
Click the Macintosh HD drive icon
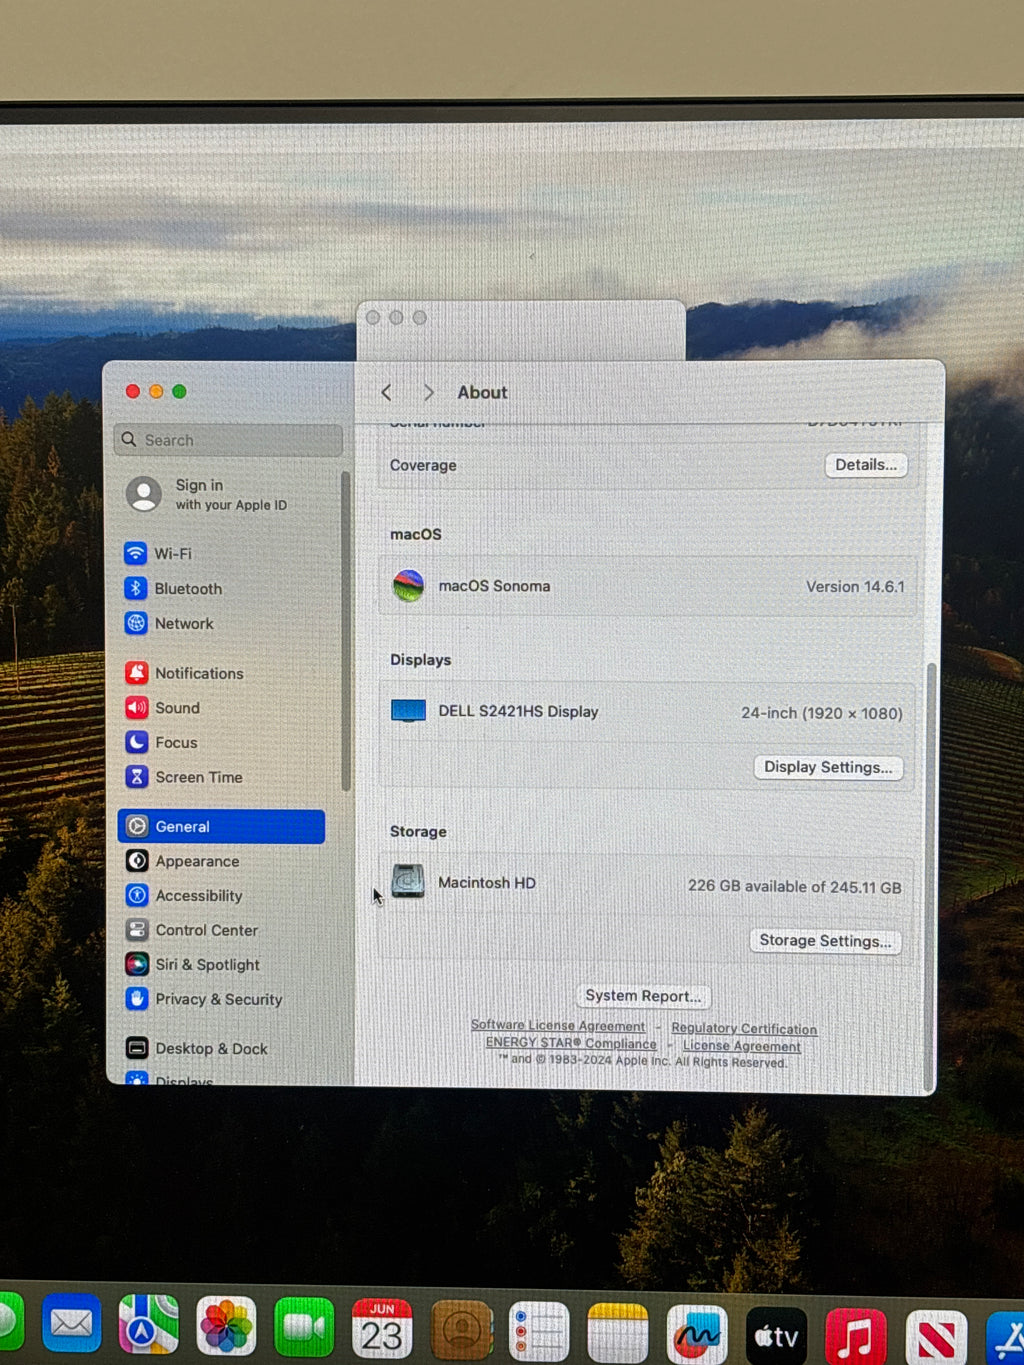[x=408, y=881]
